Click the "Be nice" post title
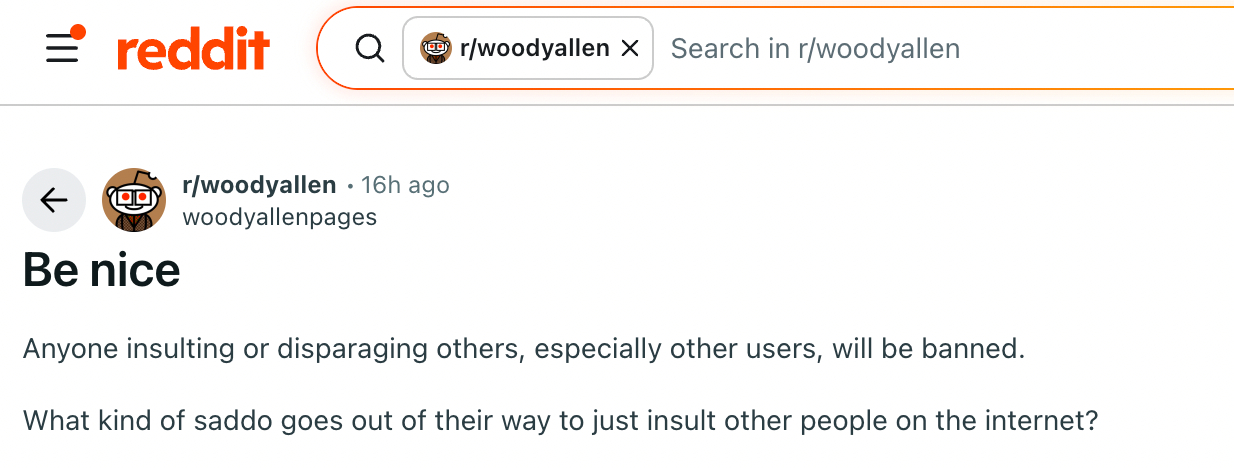Viewport: 1234px width, 468px height. [x=101, y=270]
